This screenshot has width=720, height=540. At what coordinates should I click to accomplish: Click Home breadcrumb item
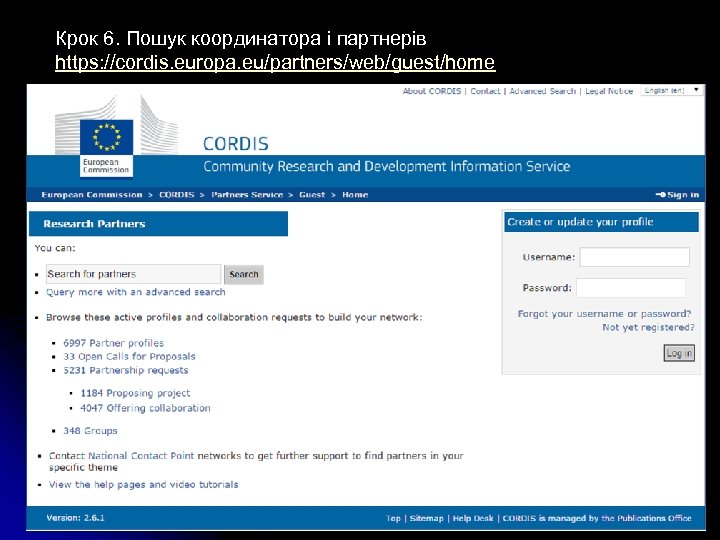[x=355, y=195]
